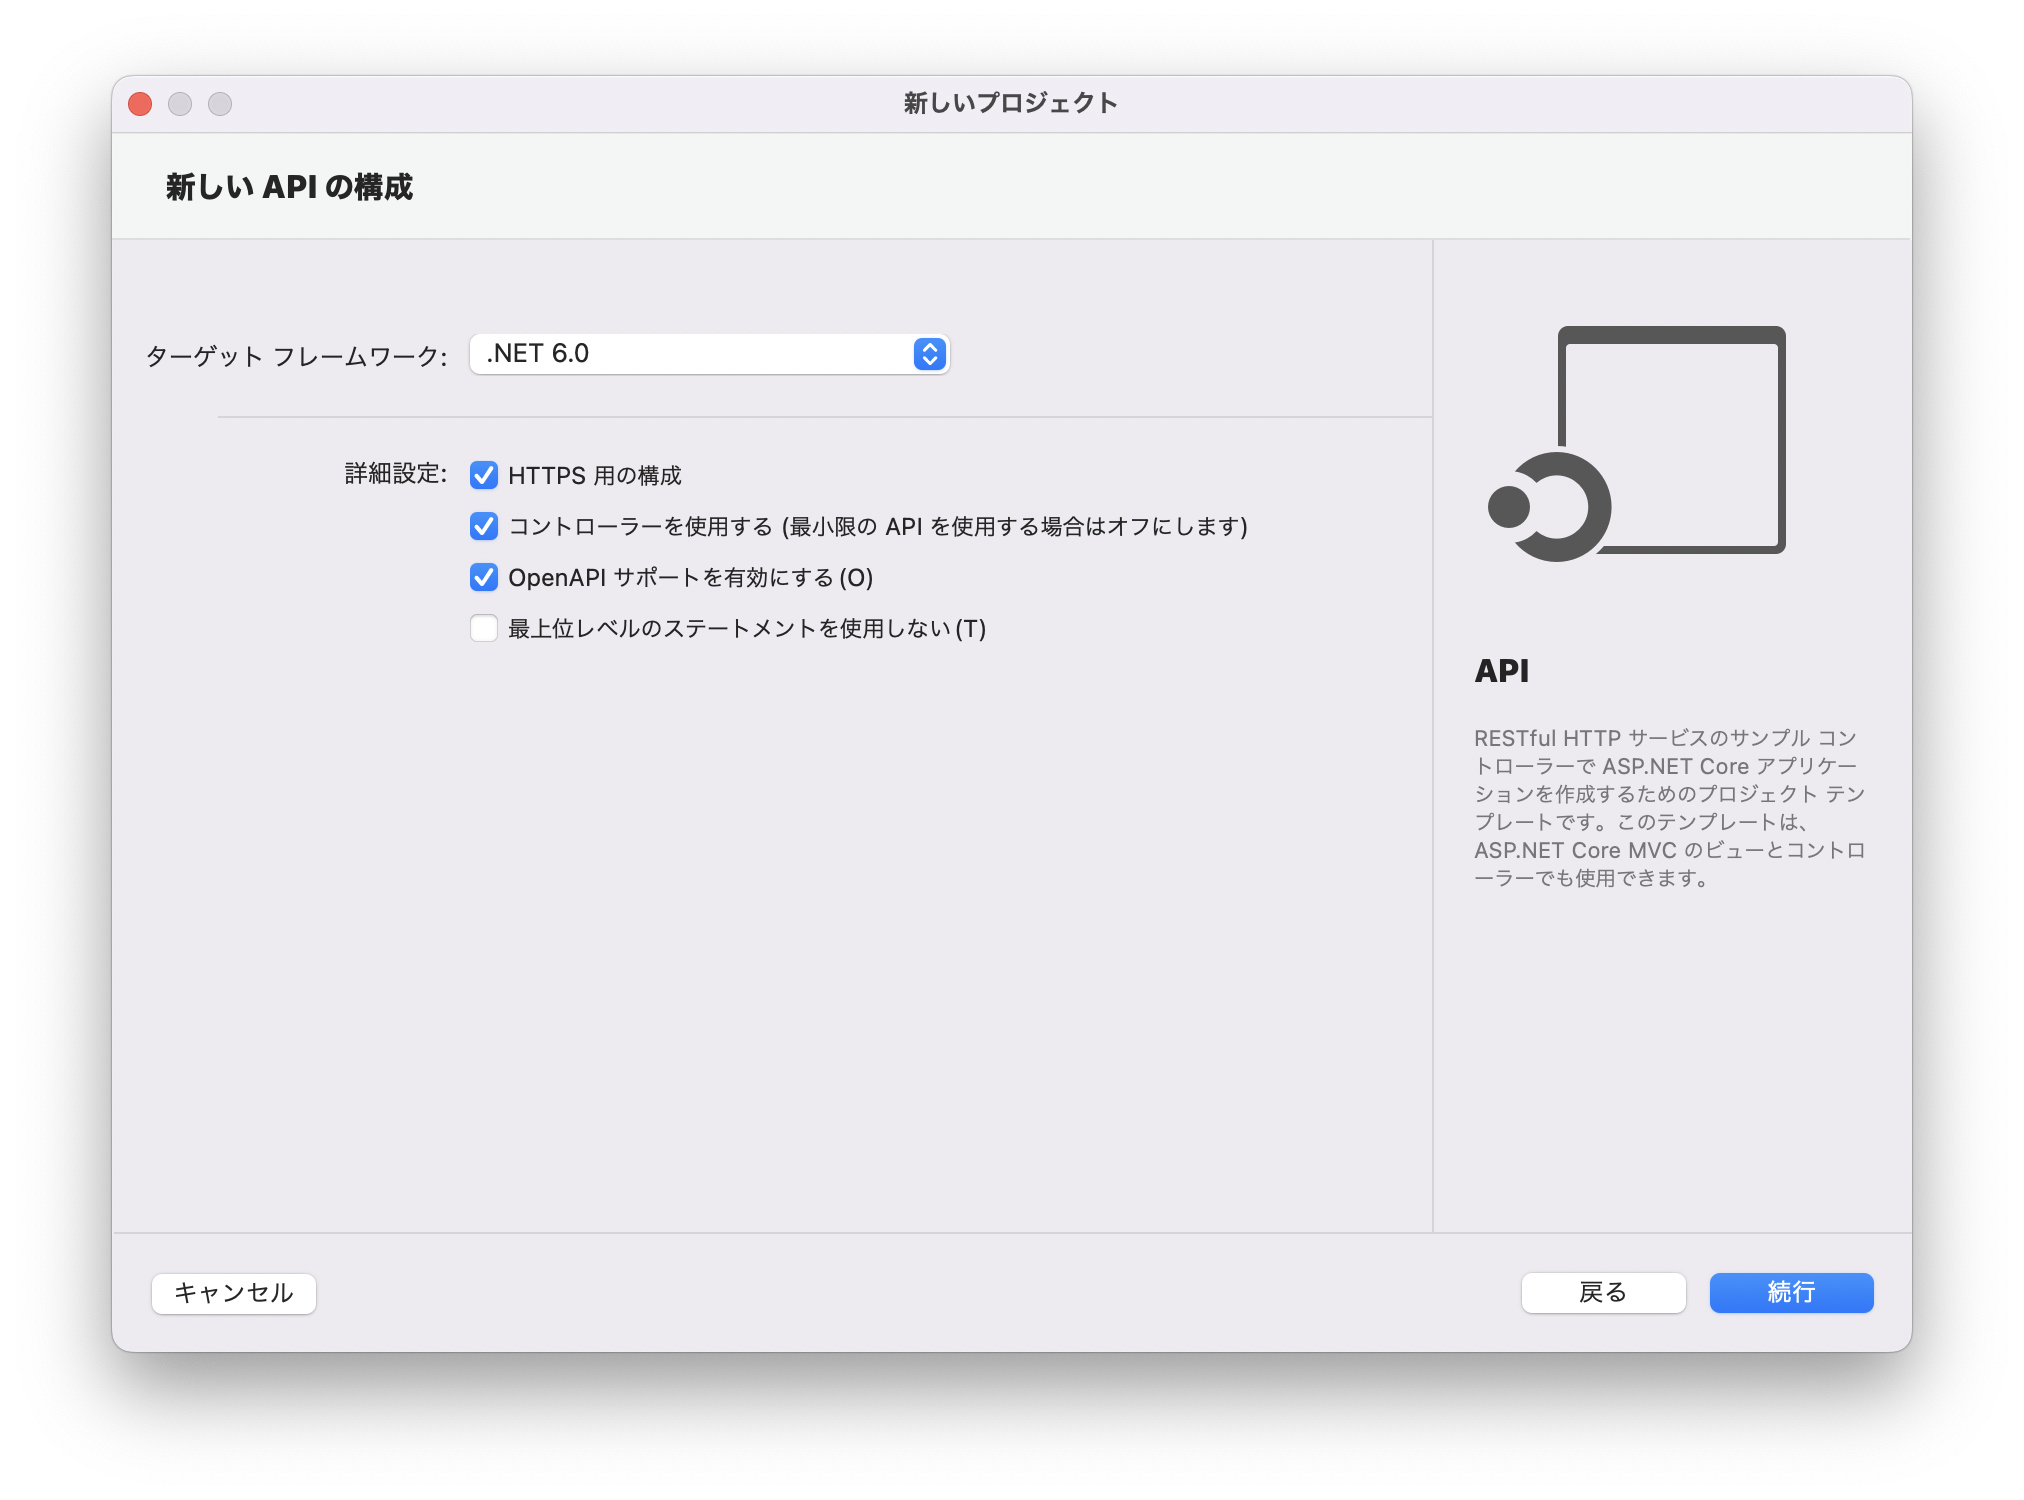Click the 新しいプロジェクト window title
Screen dimensions: 2024x1500
[x=1010, y=103]
